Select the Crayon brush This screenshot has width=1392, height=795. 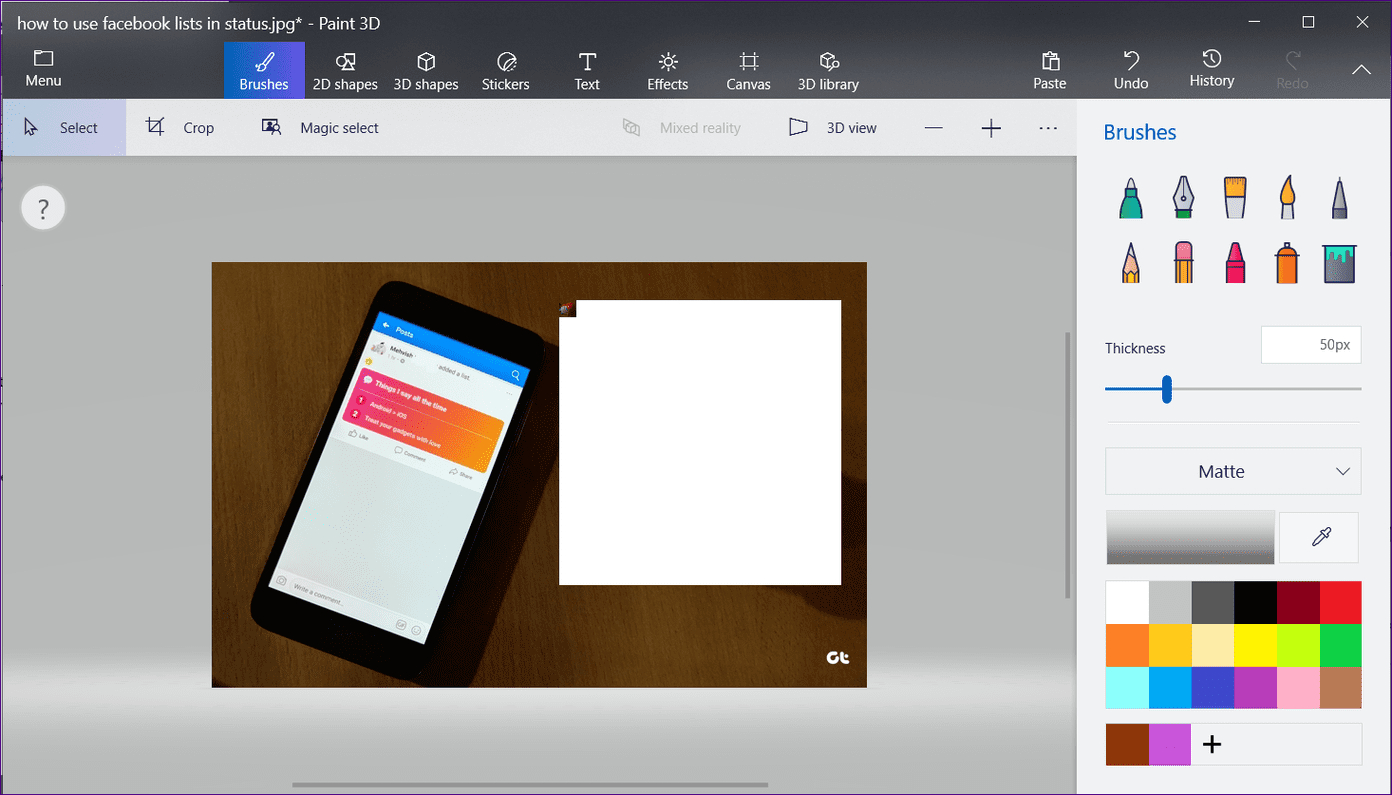click(1235, 263)
